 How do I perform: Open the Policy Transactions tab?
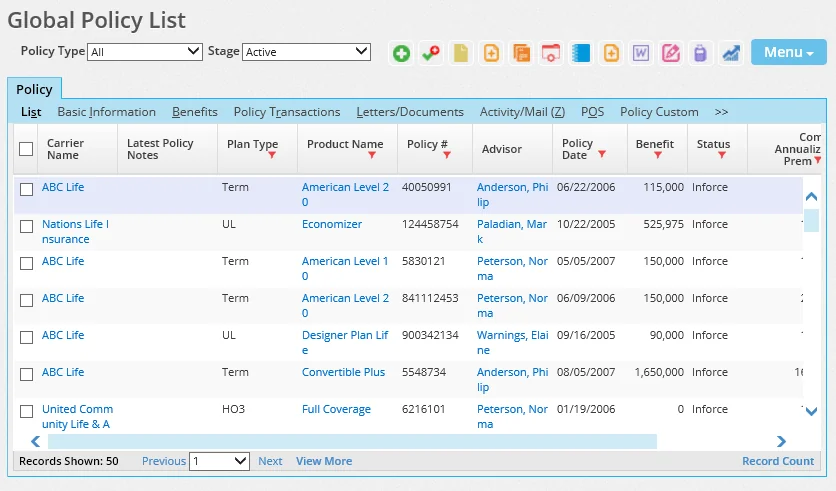click(x=286, y=112)
